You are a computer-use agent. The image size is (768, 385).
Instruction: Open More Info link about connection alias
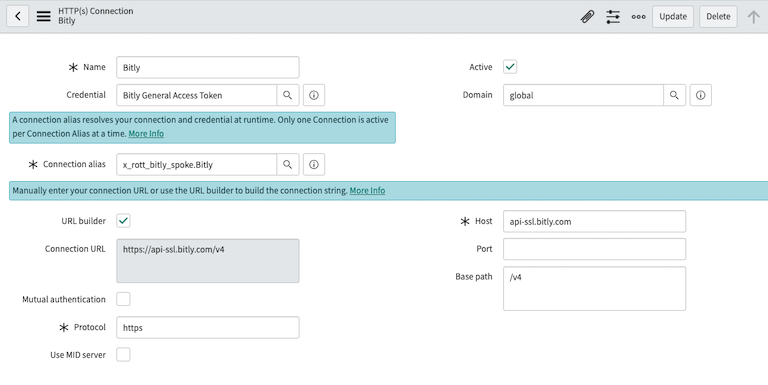[x=146, y=134]
